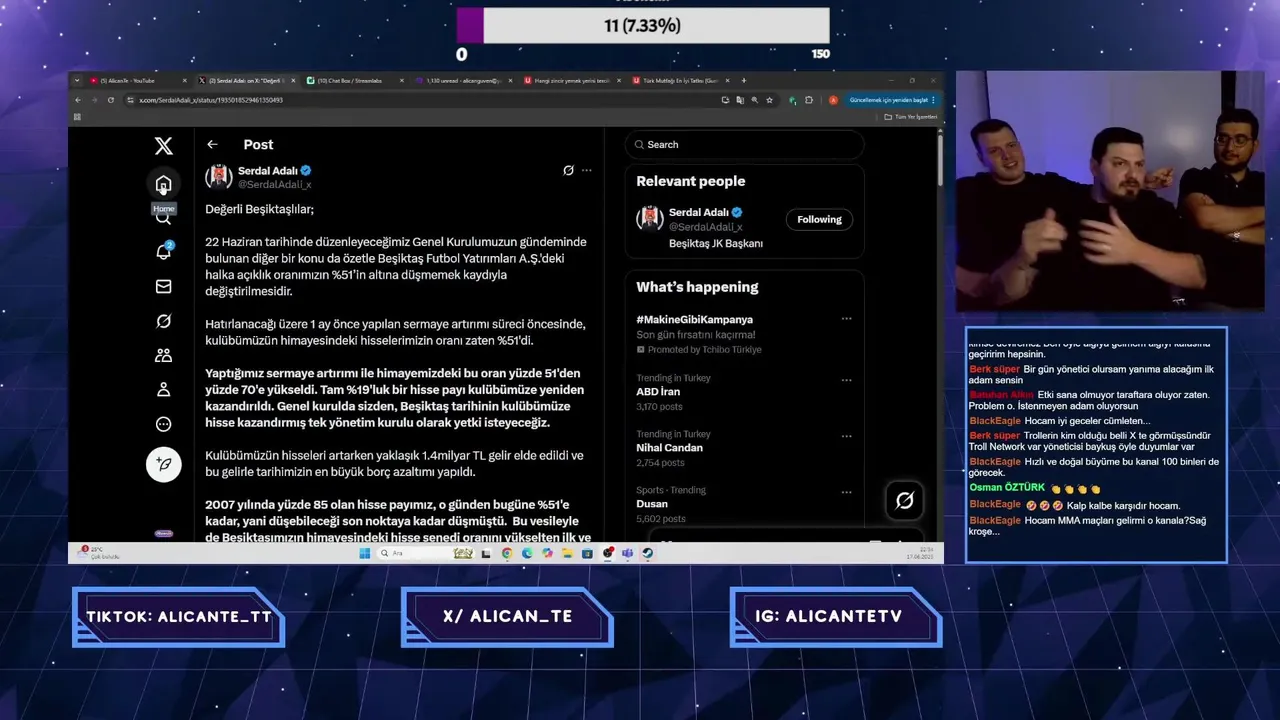Open options for ABD İran trend
The height and width of the screenshot is (720, 1280).
tap(846, 380)
